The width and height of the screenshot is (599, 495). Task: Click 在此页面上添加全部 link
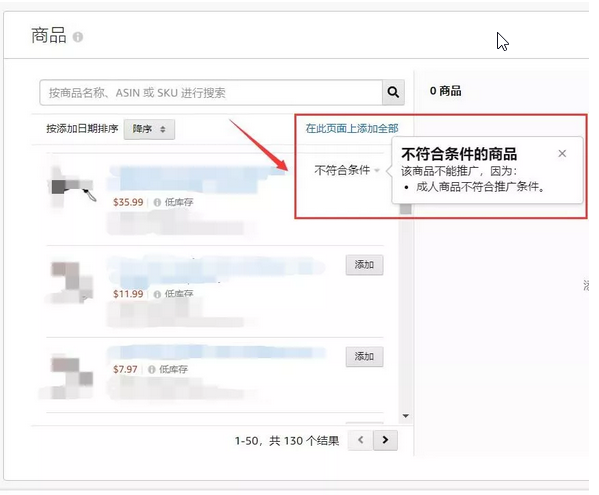coord(352,129)
